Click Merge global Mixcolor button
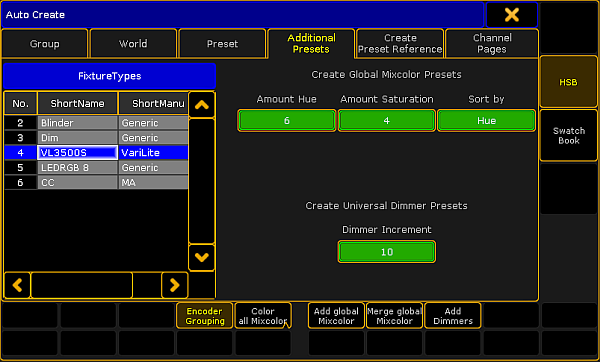Viewport: 600px width, 362px height. click(395, 316)
